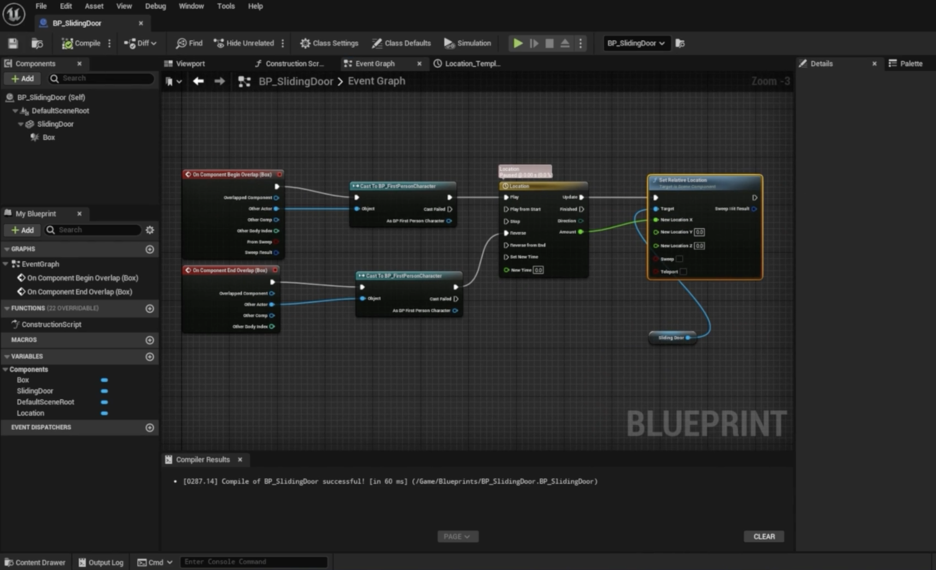Select the DefaultSceneRoot component
Image resolution: width=936 pixels, height=570 pixels.
coord(60,110)
